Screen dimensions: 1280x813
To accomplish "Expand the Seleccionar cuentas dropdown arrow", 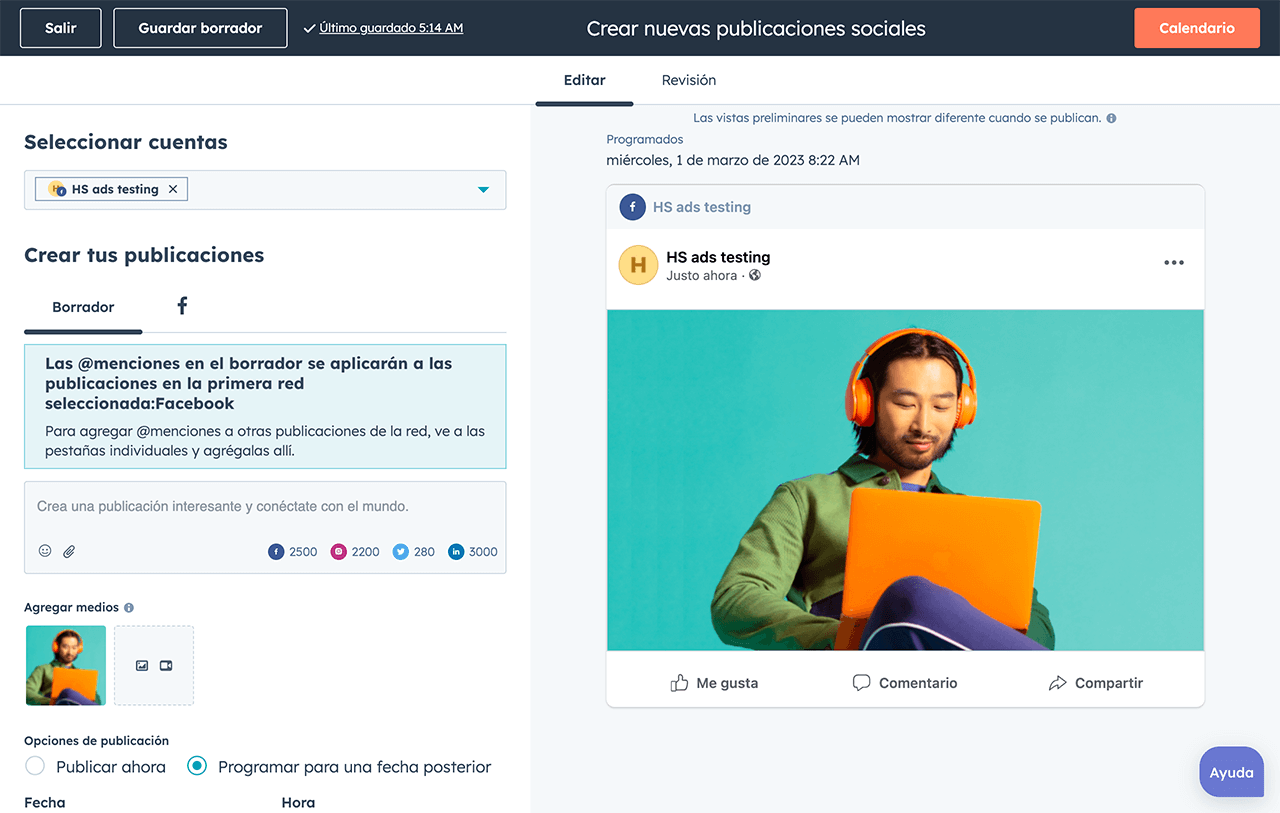I will pos(483,189).
